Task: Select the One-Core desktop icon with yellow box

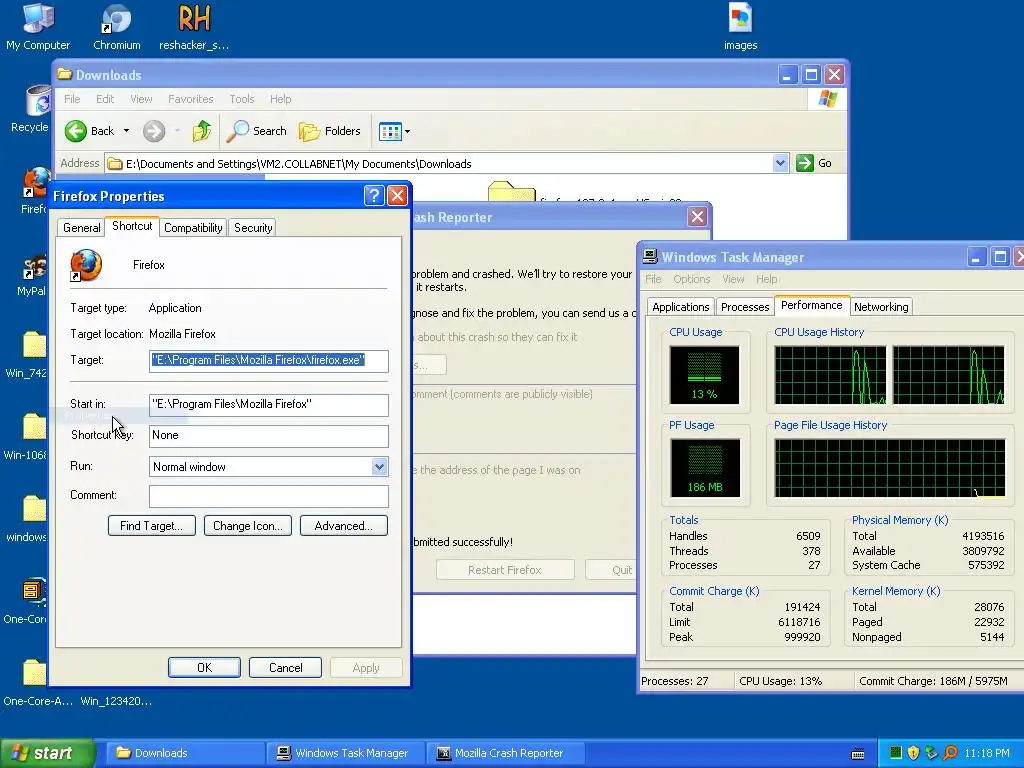Action: pos(27,601)
